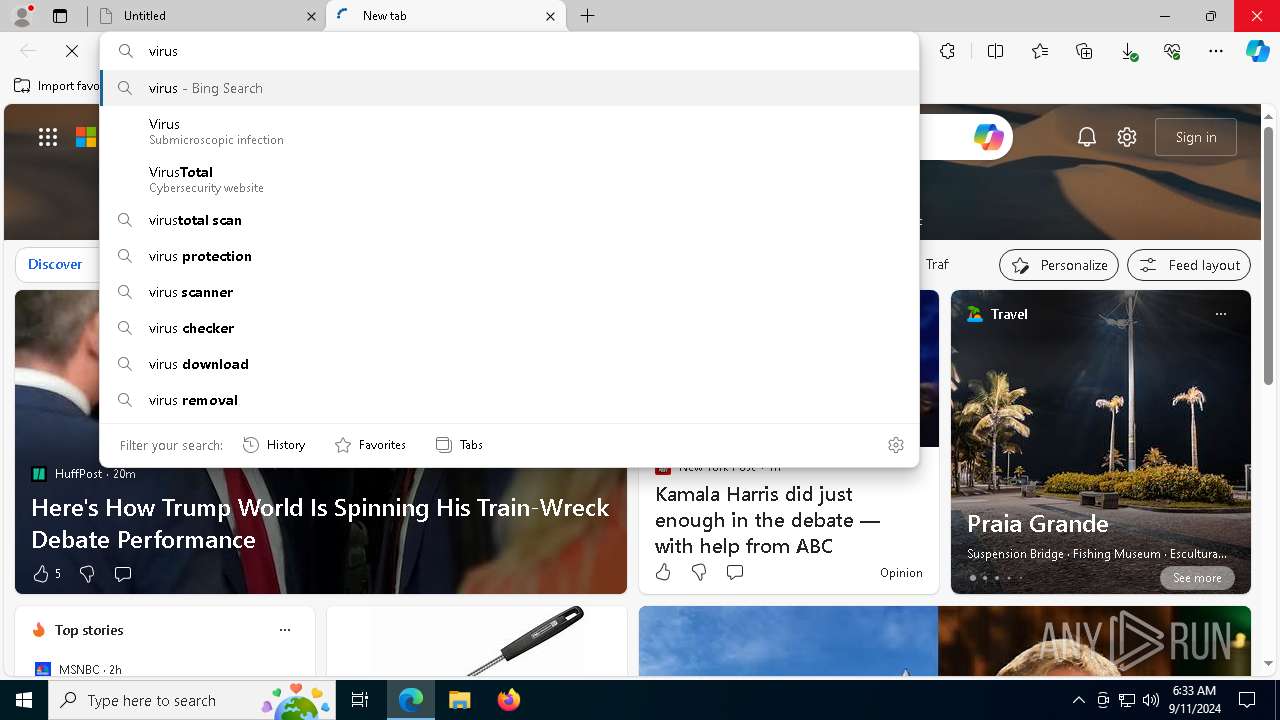Viewport: 1280px width, 720px height.
Task: Toggle Split screen icon
Action: point(995,51)
